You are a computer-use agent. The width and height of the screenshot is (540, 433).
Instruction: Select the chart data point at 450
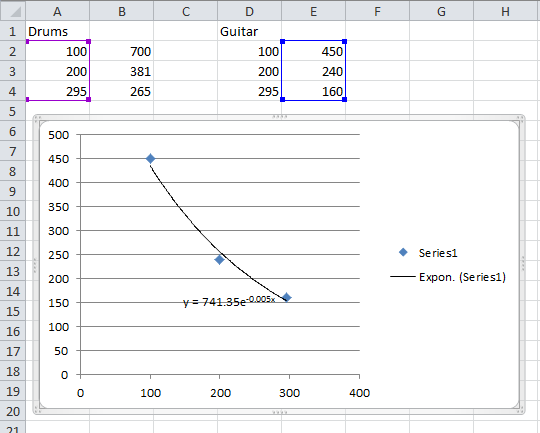point(150,158)
